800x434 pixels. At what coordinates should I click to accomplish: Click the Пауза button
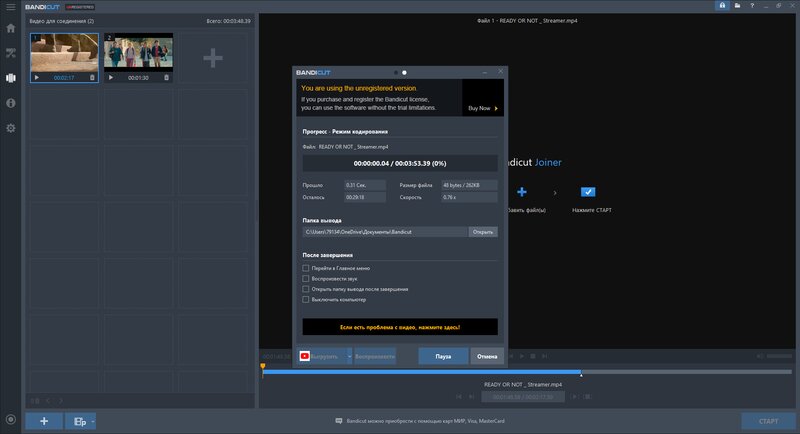pyautogui.click(x=443, y=356)
